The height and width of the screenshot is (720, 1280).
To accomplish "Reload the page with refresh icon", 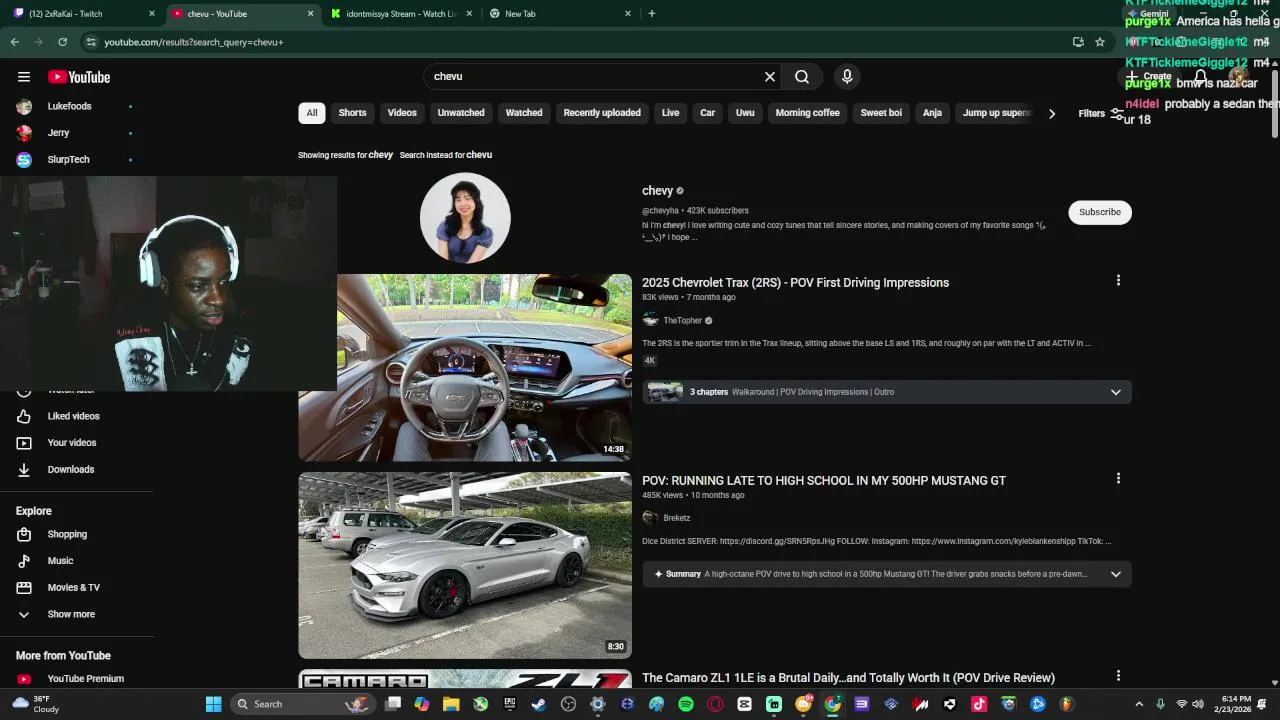I will point(62,42).
